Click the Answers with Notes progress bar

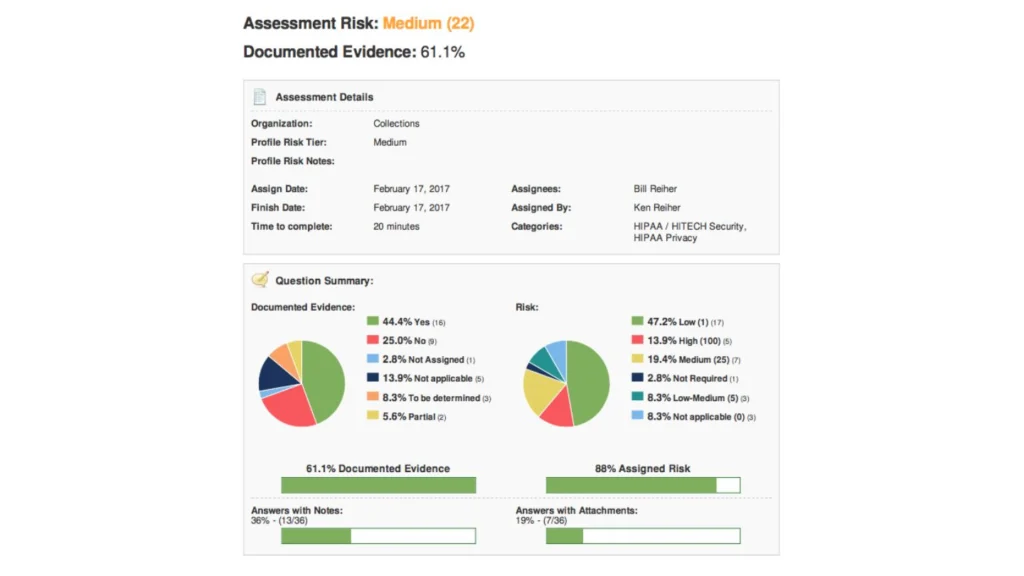tap(378, 536)
